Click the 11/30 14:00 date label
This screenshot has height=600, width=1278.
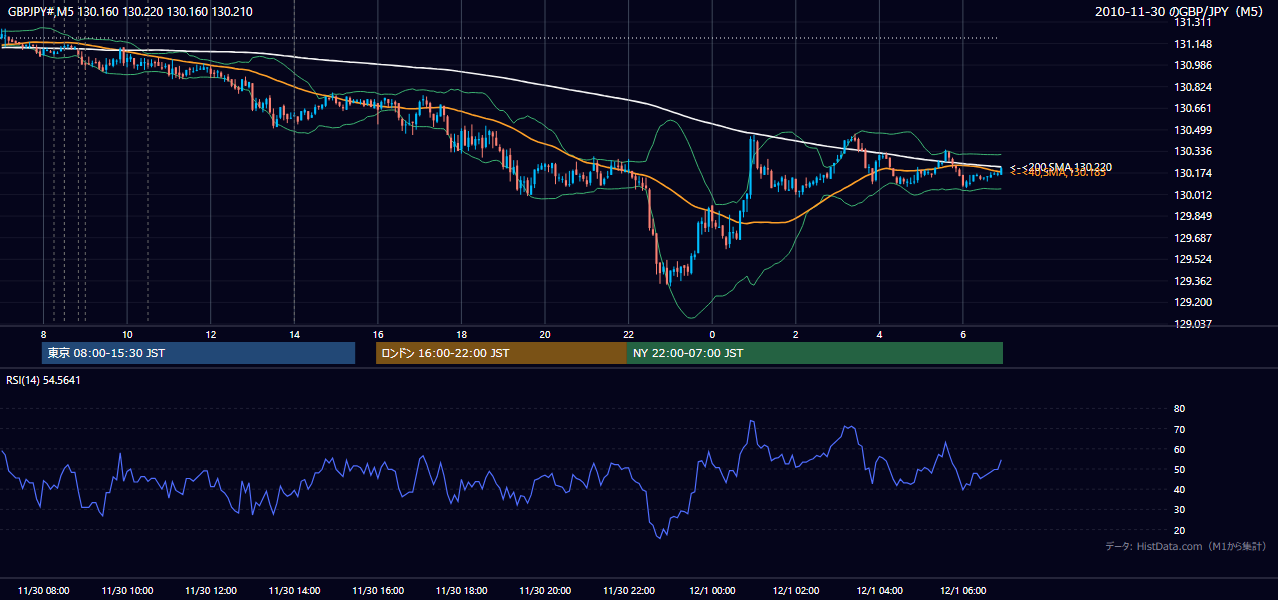[294, 591]
